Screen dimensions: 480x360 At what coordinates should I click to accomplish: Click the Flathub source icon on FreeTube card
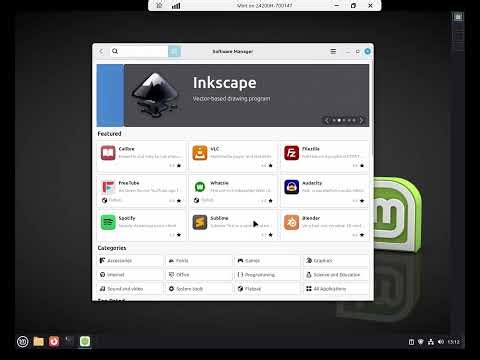105,200
